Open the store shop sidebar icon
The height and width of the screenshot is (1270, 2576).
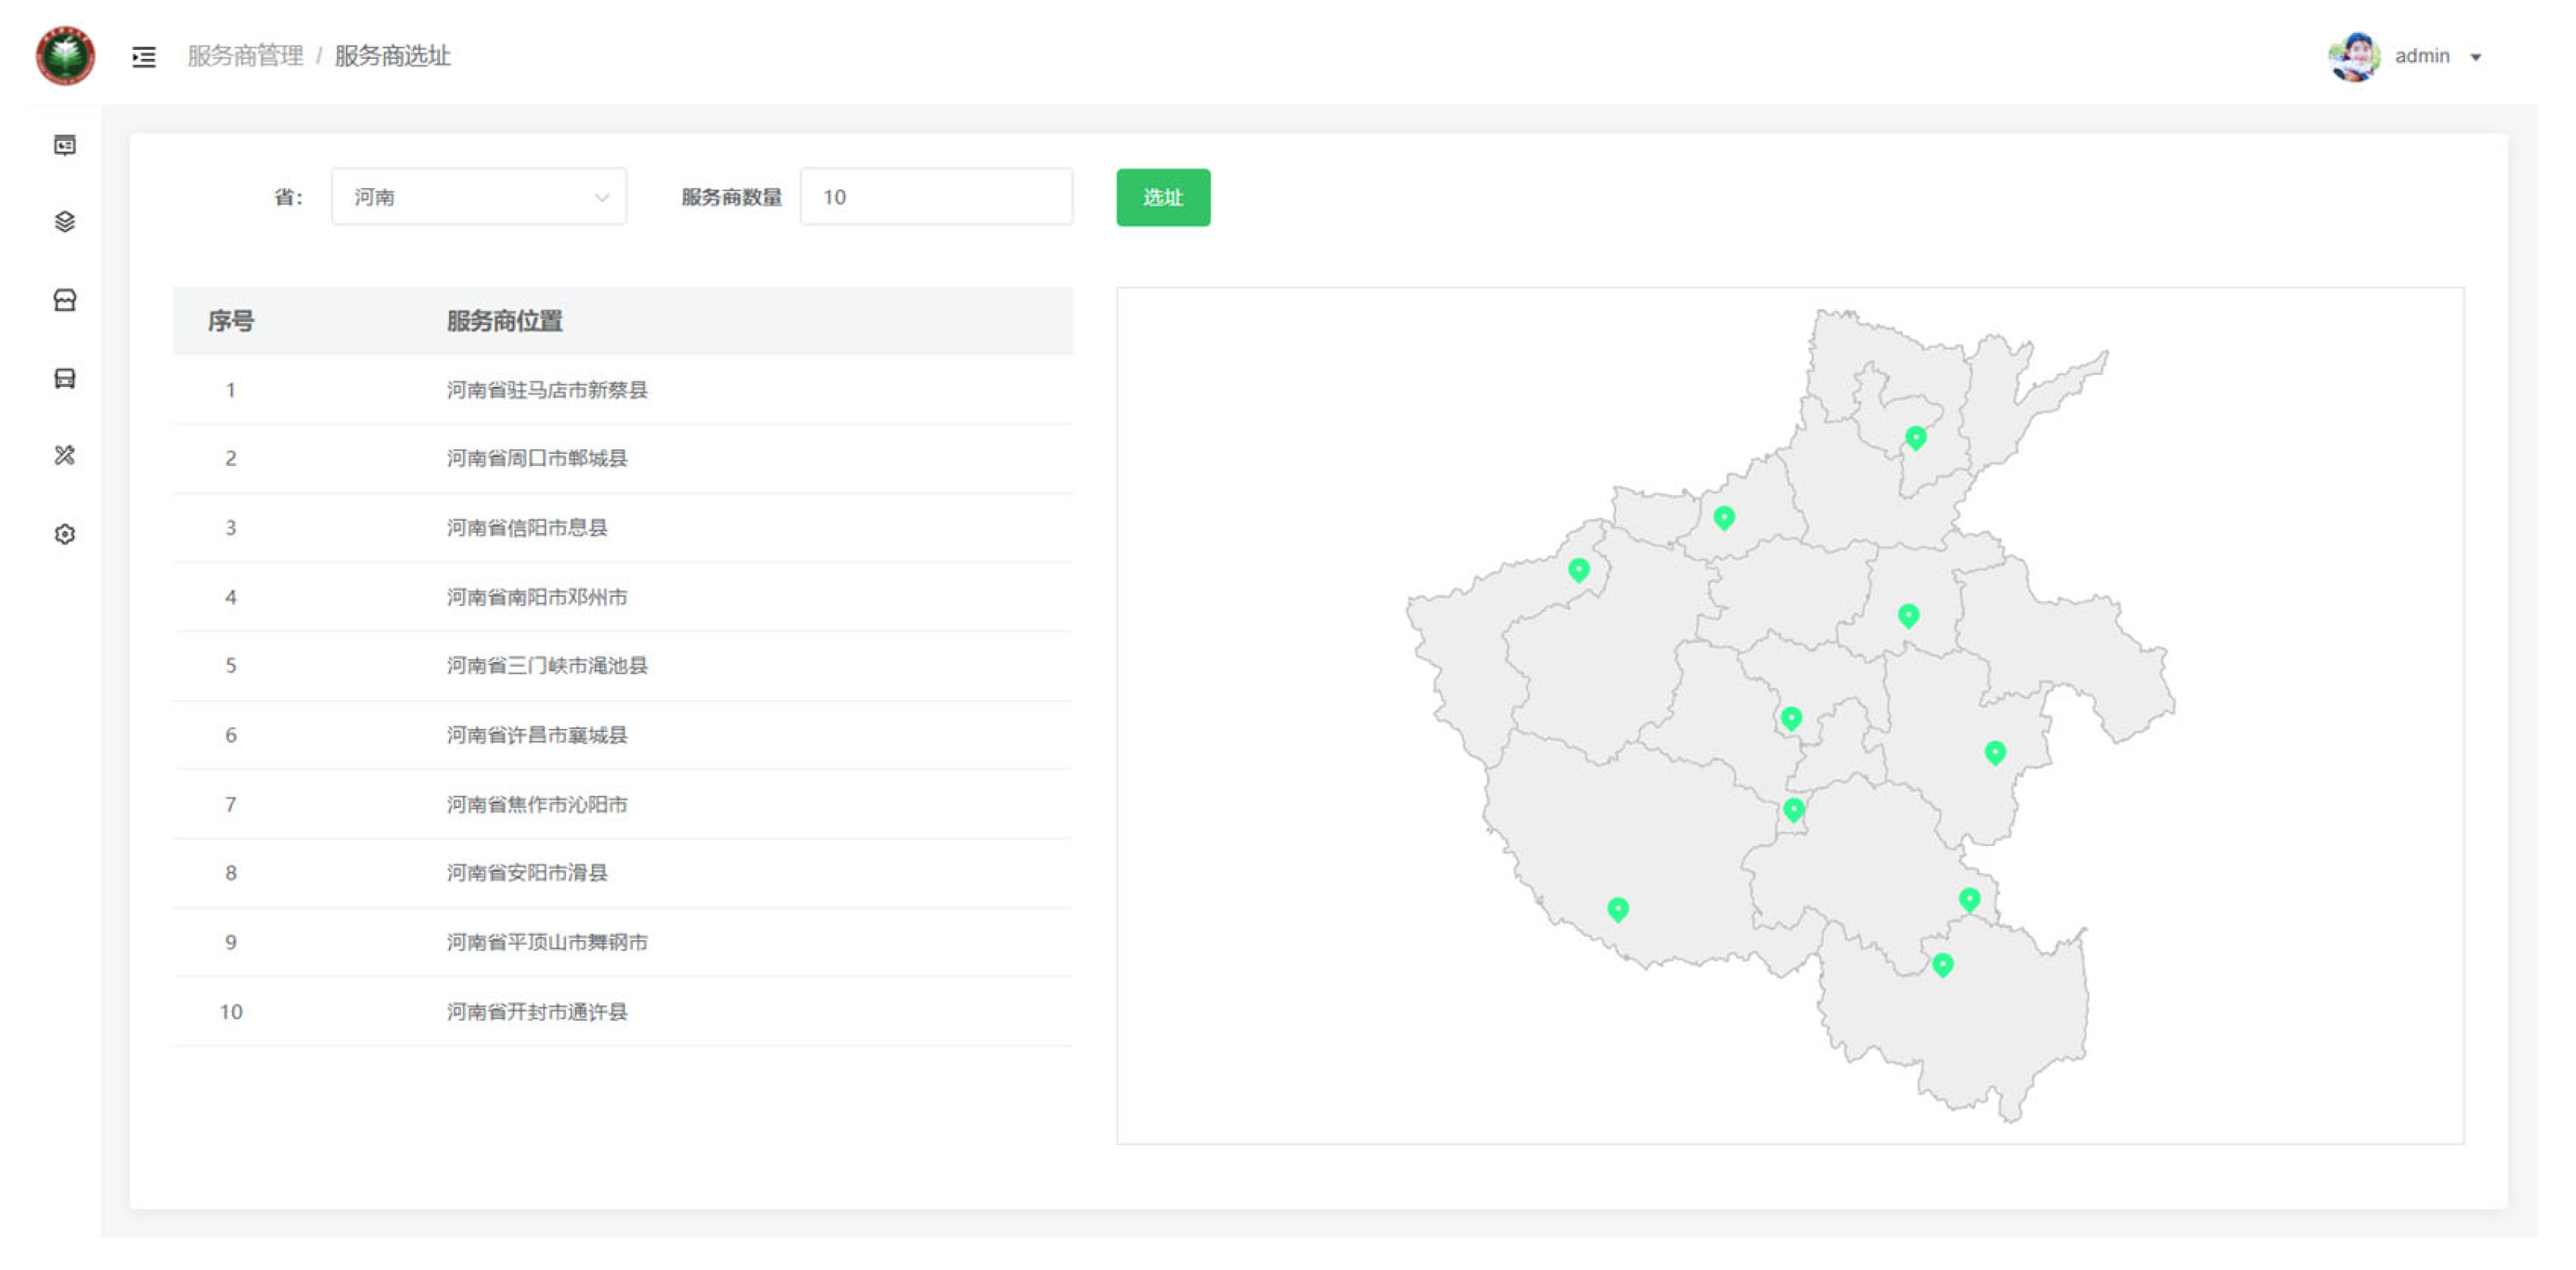(x=65, y=300)
